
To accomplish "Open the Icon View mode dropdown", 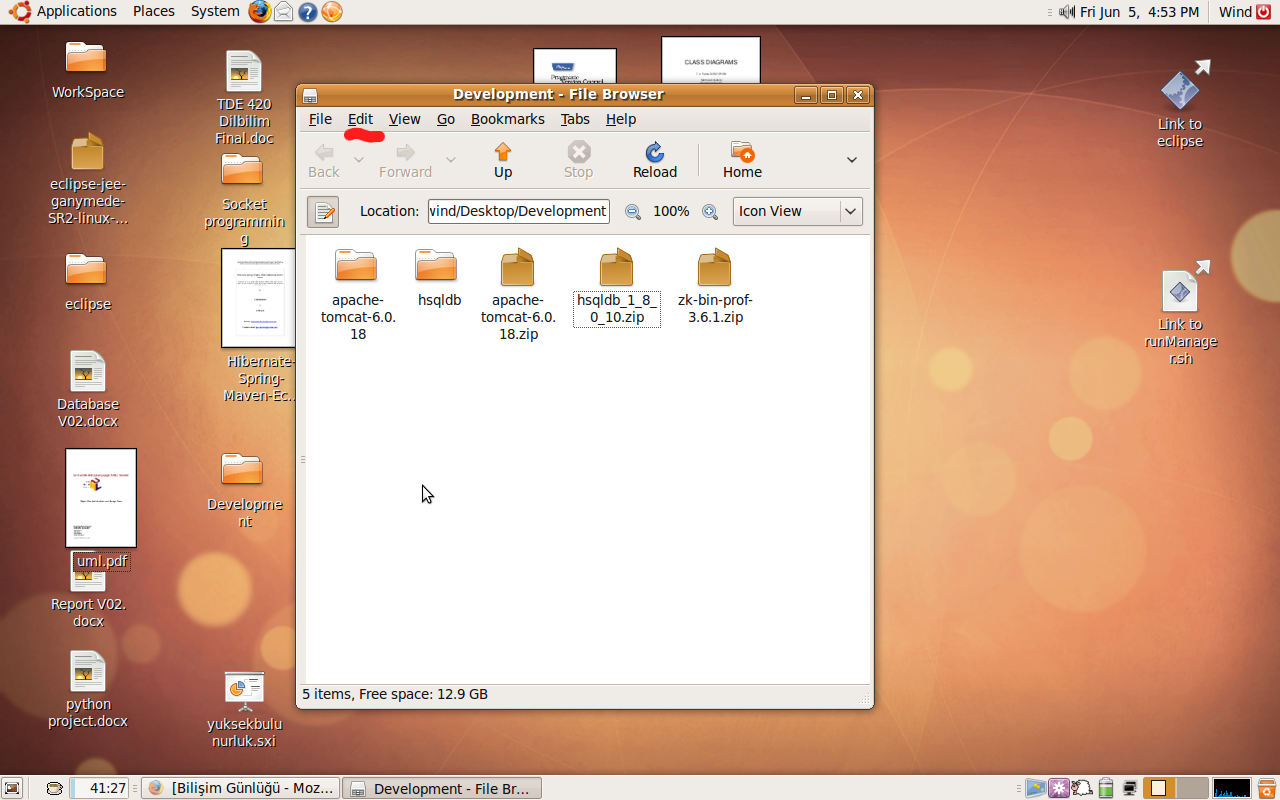I will tap(797, 211).
